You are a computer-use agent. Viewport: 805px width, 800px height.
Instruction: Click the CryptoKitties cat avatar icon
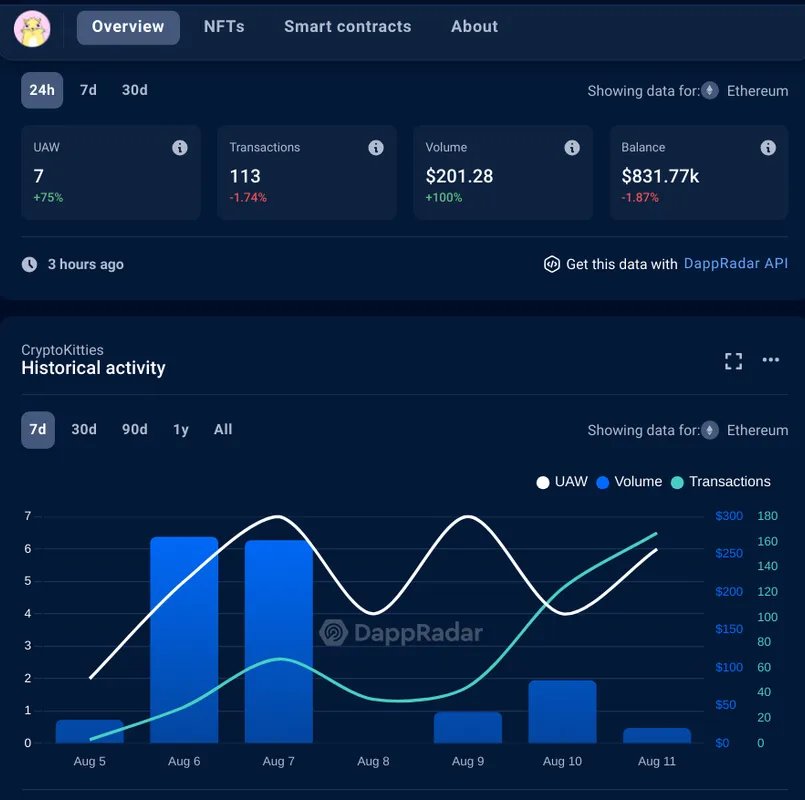[32, 29]
